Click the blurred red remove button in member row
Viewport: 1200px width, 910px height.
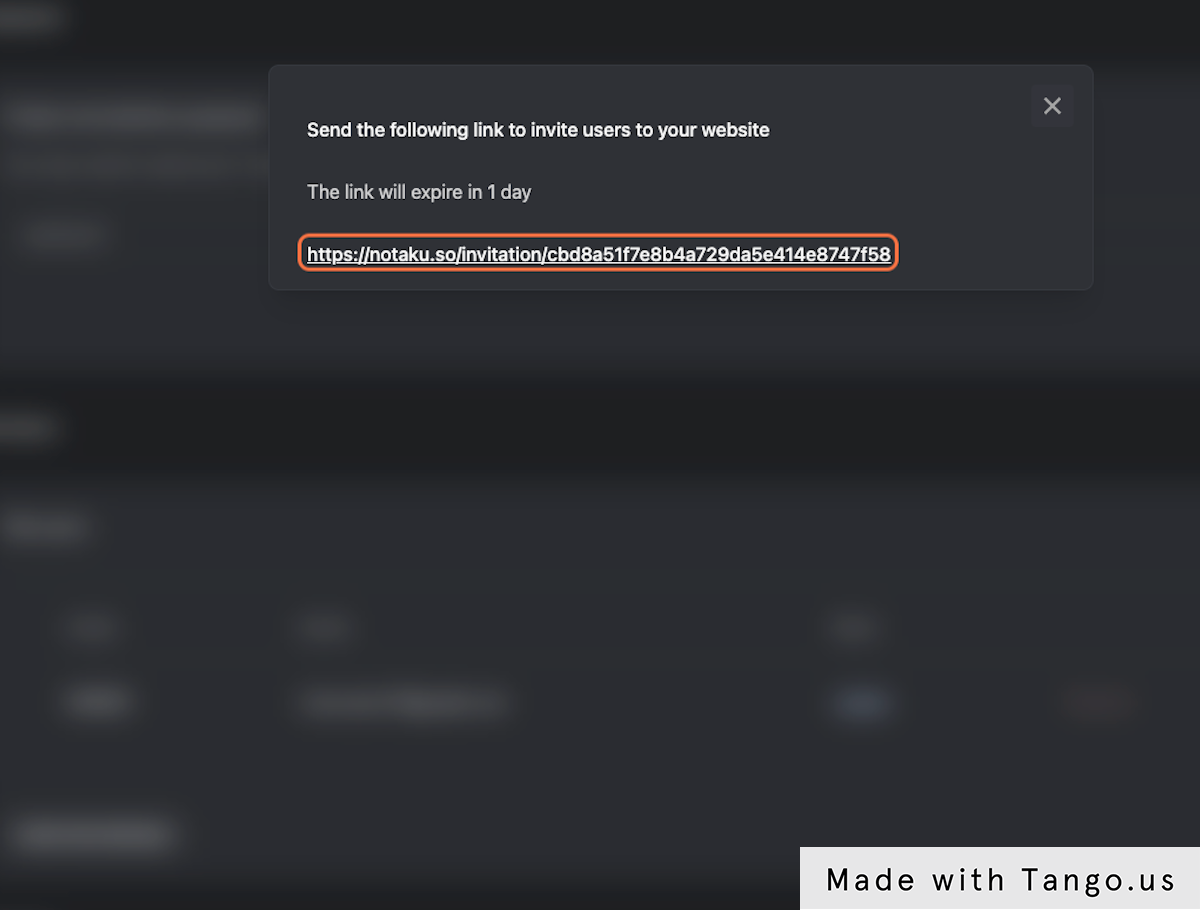(1098, 703)
